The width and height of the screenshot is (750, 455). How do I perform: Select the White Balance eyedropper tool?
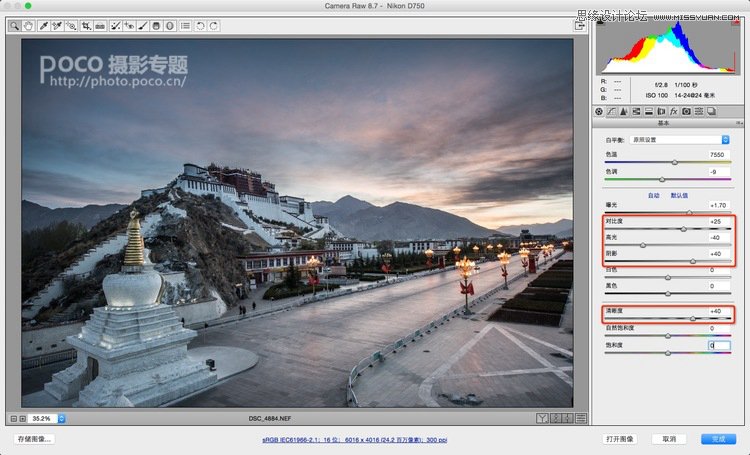point(43,26)
